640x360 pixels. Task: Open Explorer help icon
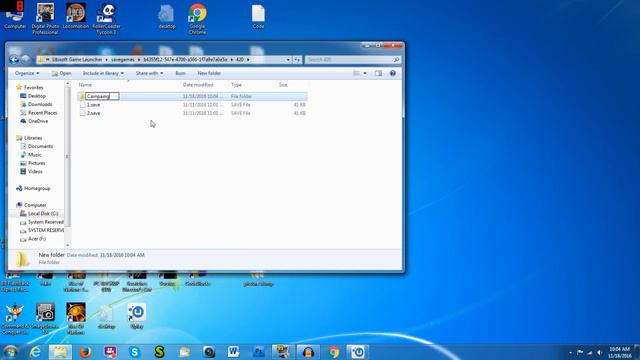(x=393, y=73)
